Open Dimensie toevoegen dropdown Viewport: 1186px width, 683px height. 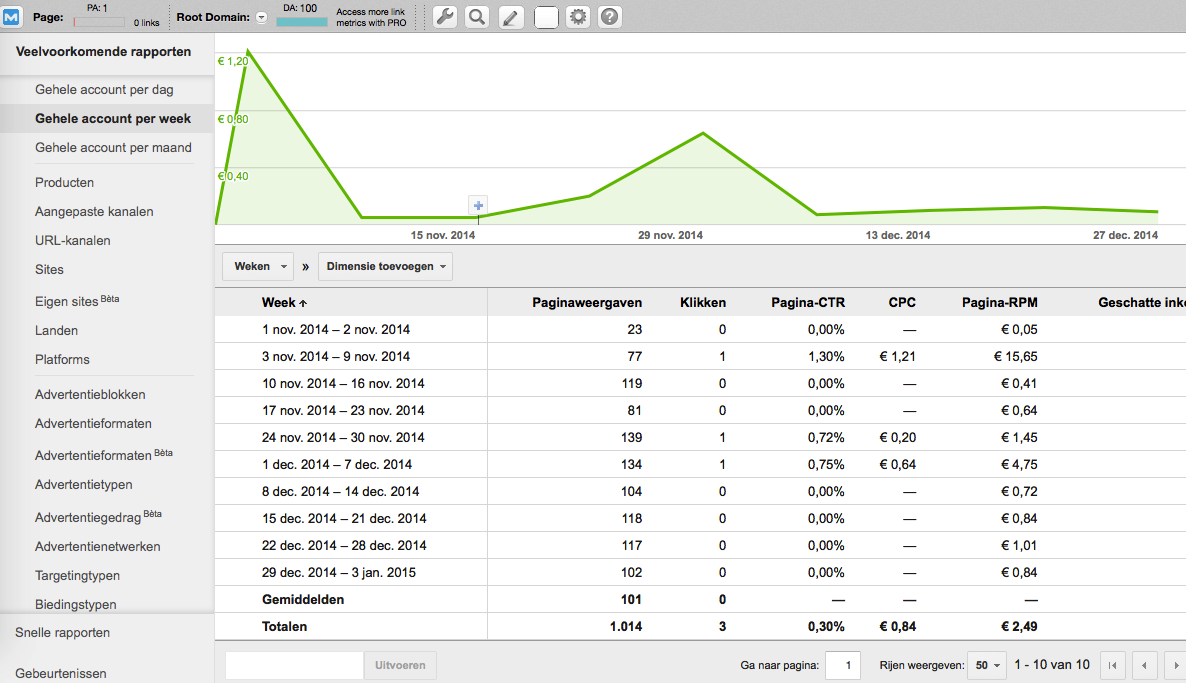[x=386, y=266]
